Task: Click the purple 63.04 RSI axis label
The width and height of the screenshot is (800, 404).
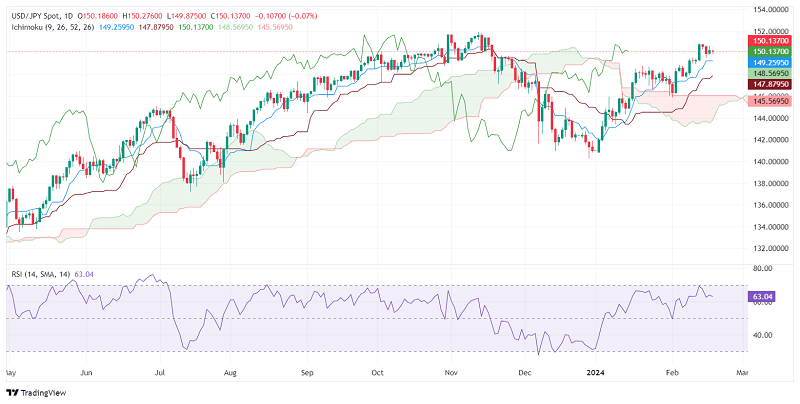Action: point(766,296)
